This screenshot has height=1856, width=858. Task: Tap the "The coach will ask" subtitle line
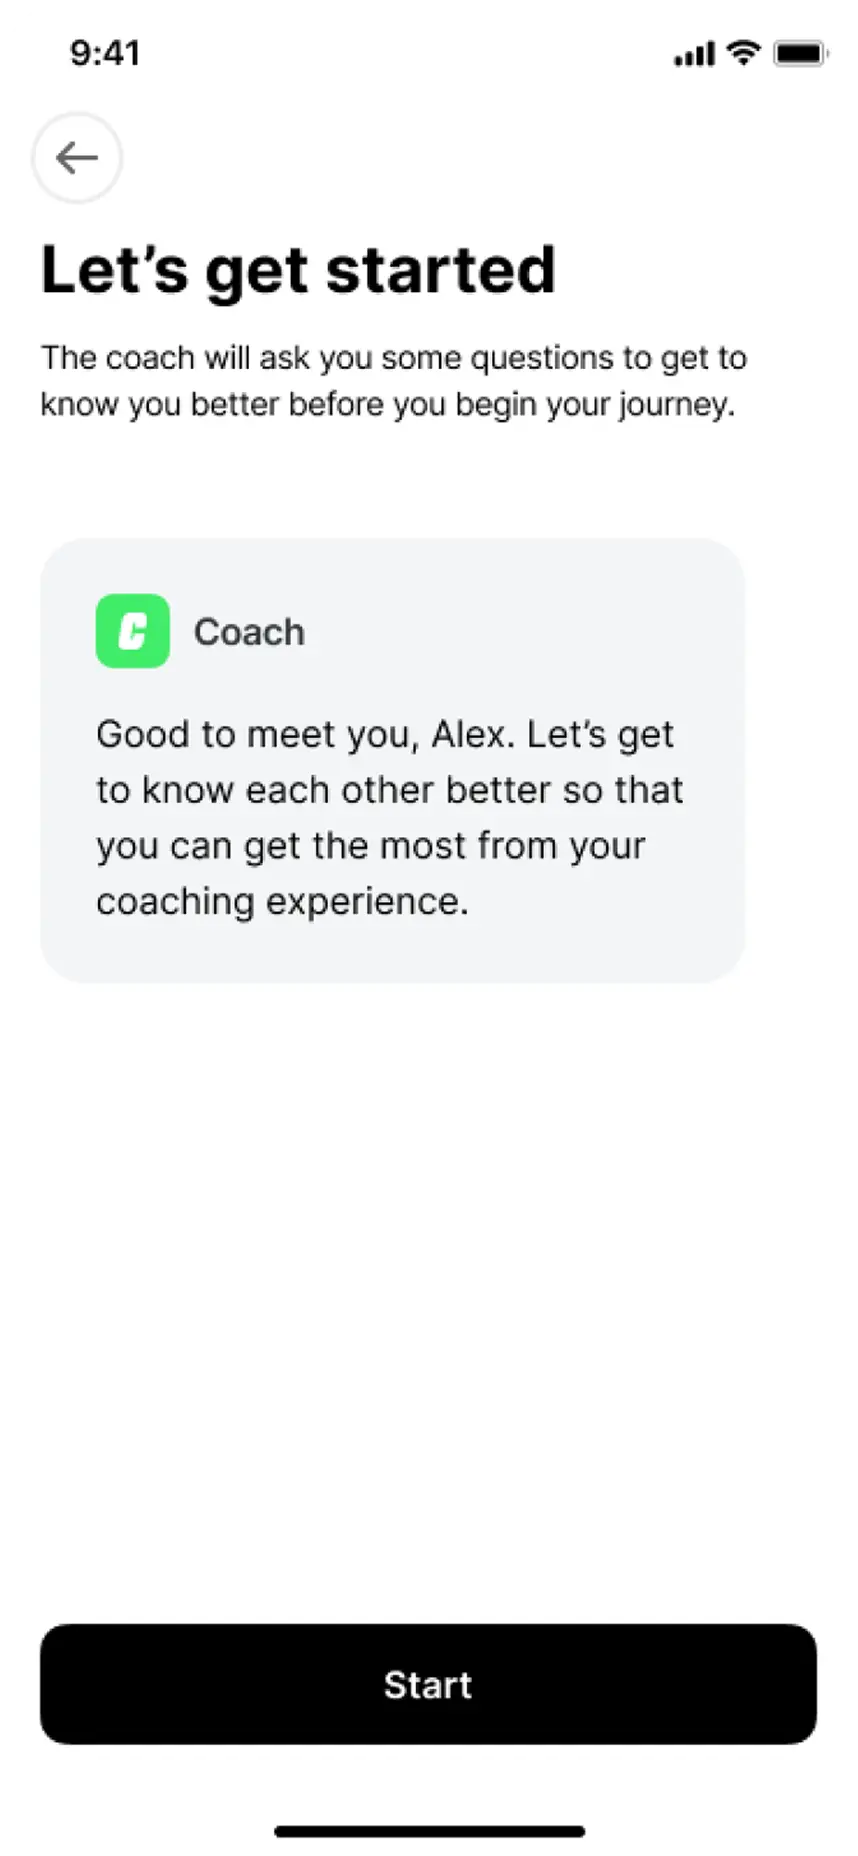393,358
